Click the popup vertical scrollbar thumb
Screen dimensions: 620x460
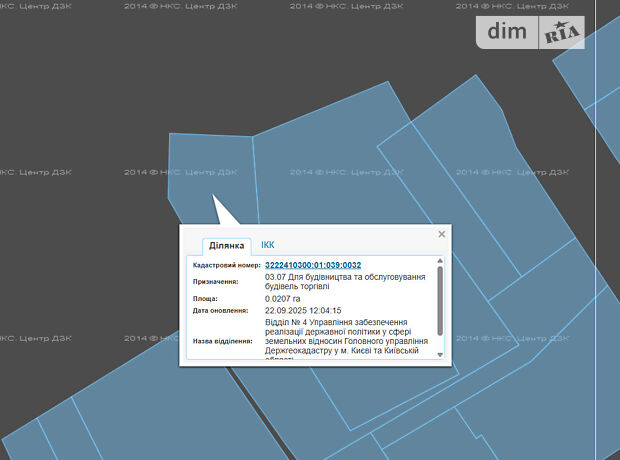click(440, 300)
